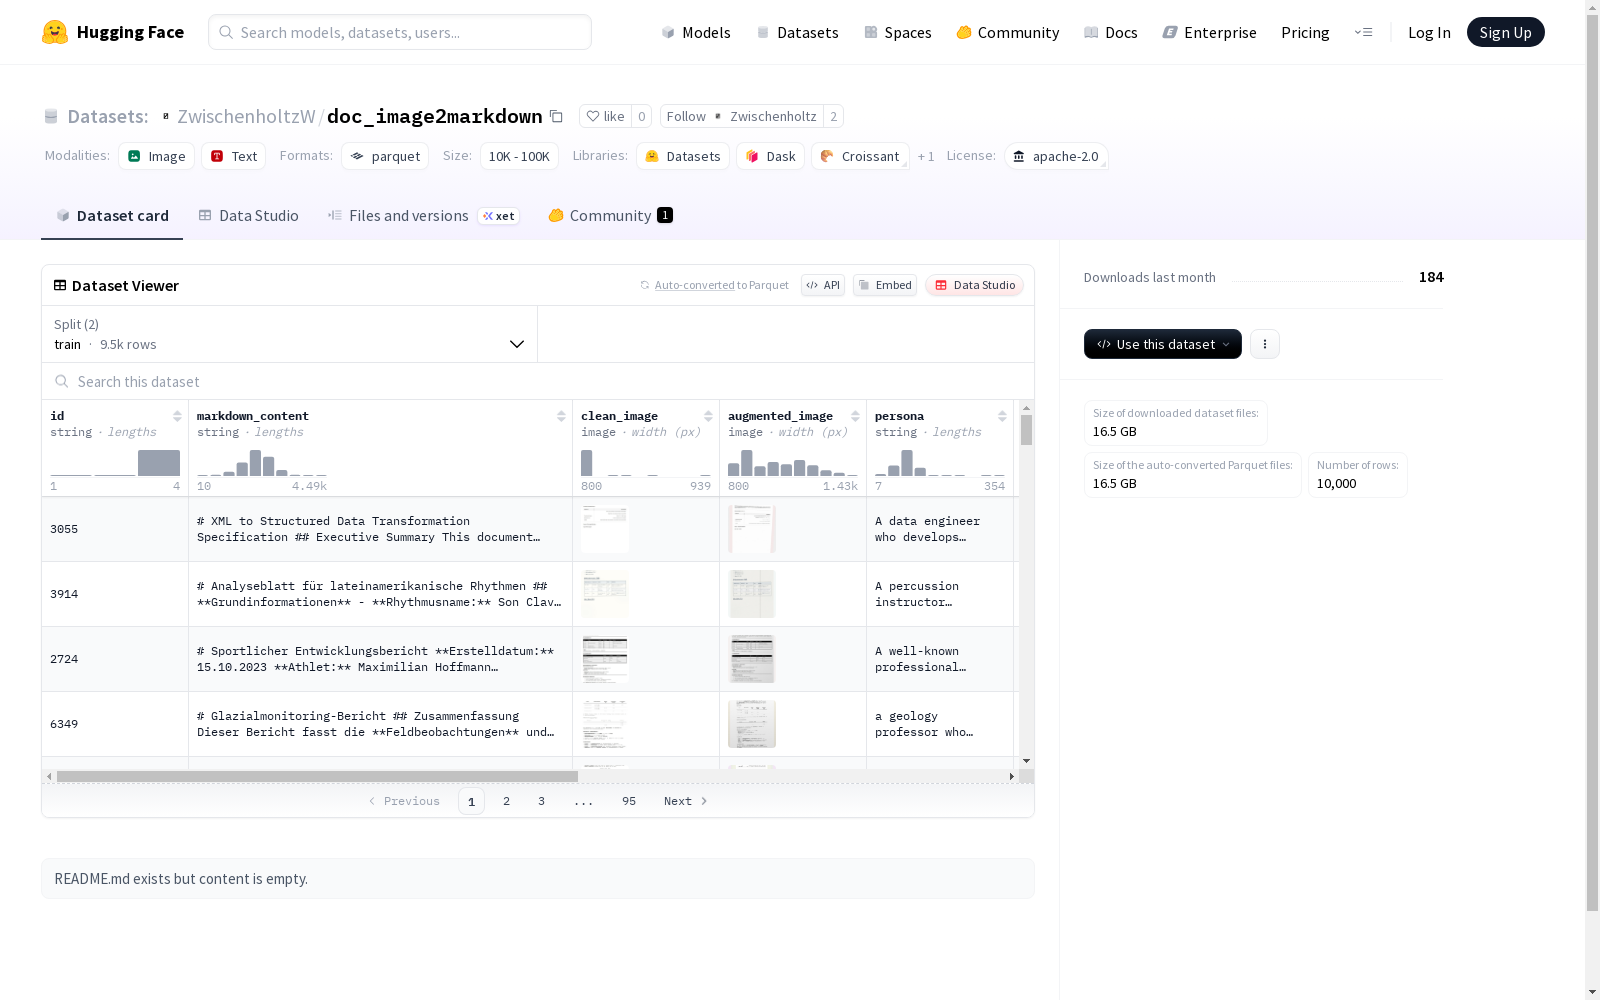Viewport: 1600px width, 1000px height.
Task: Open the Community nav item
Action: pos(1007,32)
